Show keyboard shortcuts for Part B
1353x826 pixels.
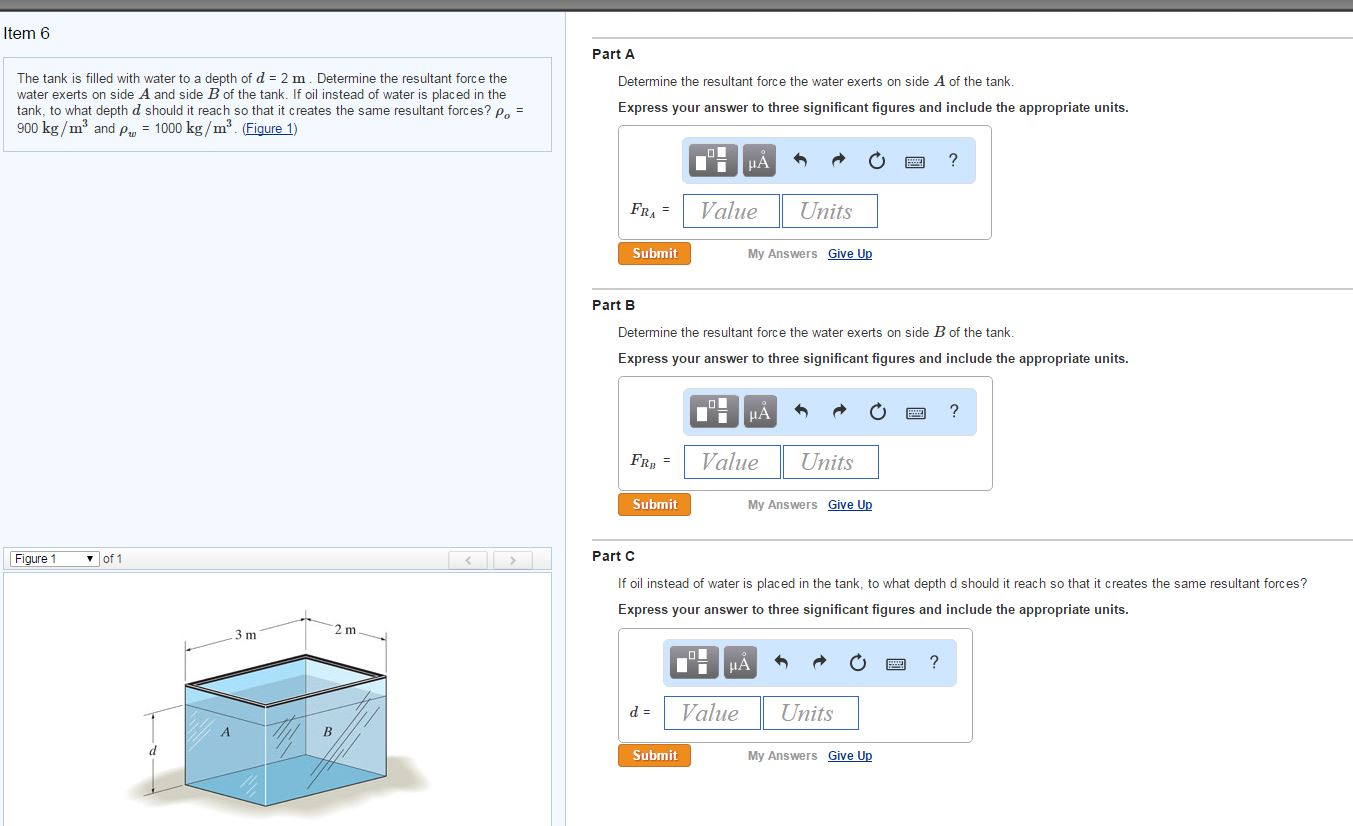pos(916,412)
